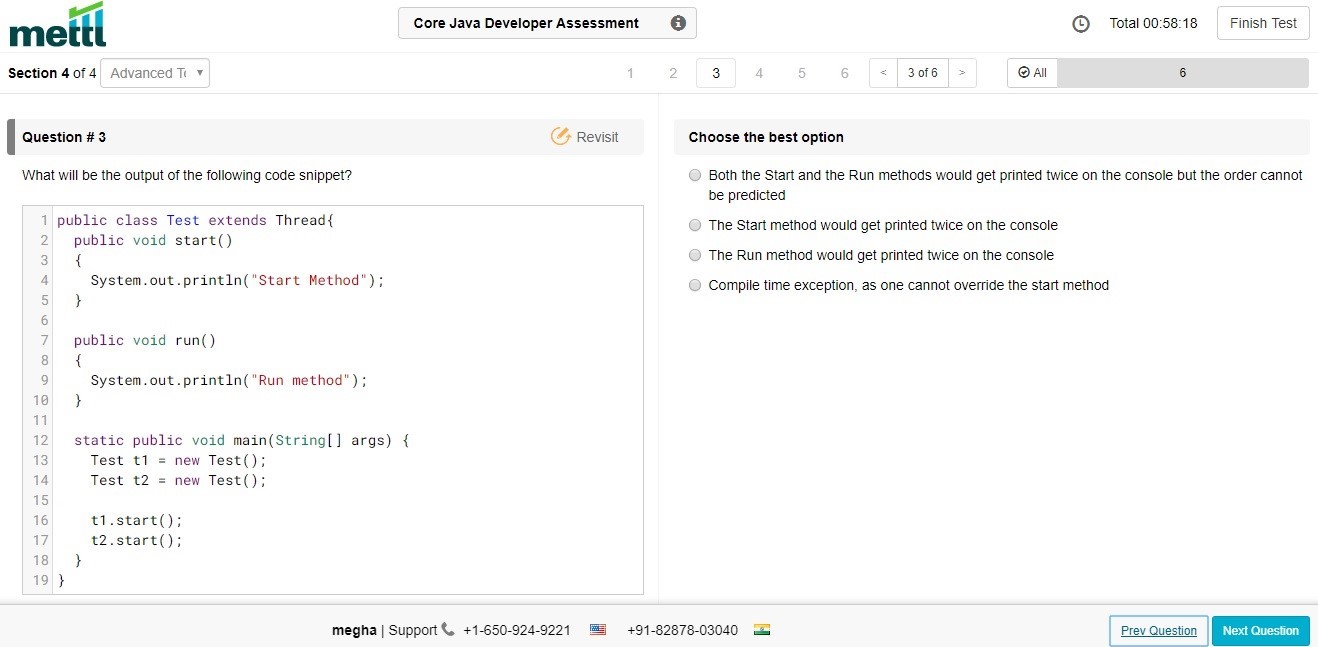Click the US flag icon in the footer
Image resolution: width=1318 pixels, height=647 pixels.
point(597,630)
